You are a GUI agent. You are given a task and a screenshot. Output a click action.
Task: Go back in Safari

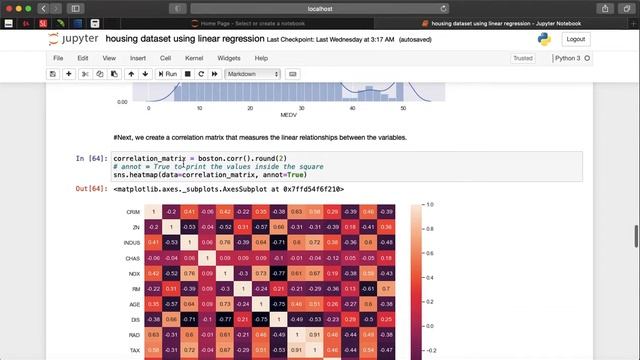pos(43,9)
